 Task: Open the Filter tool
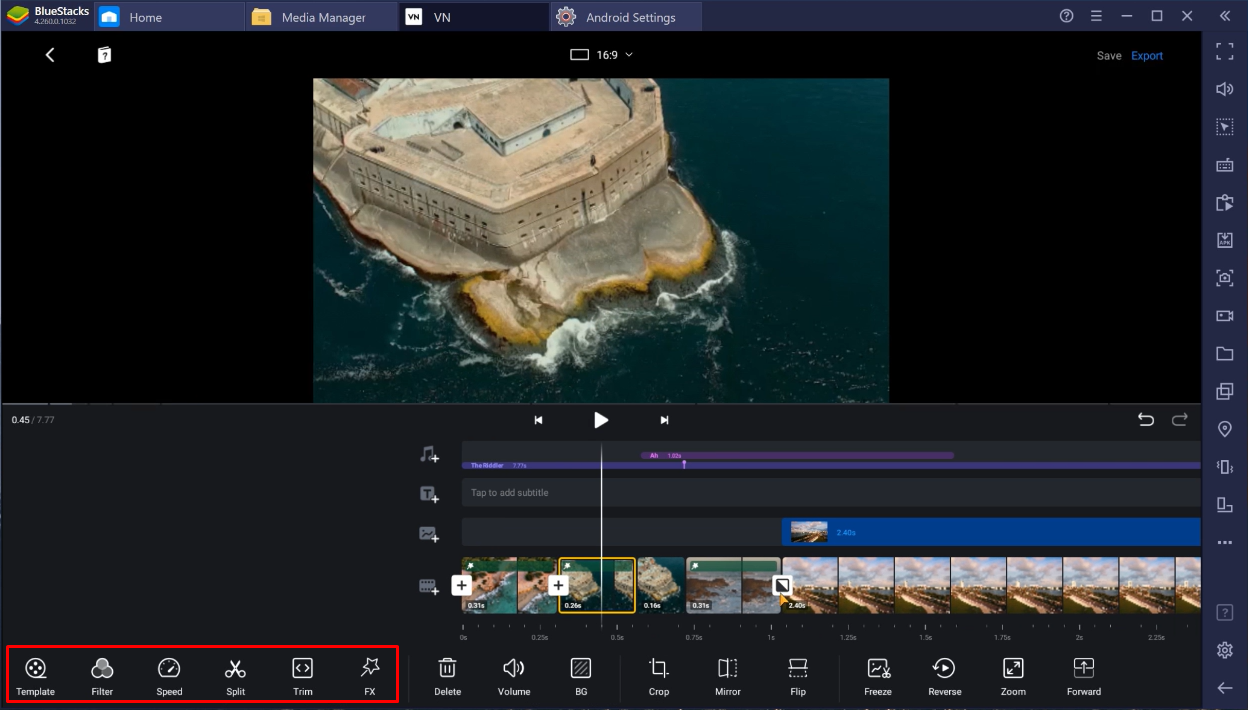point(102,676)
